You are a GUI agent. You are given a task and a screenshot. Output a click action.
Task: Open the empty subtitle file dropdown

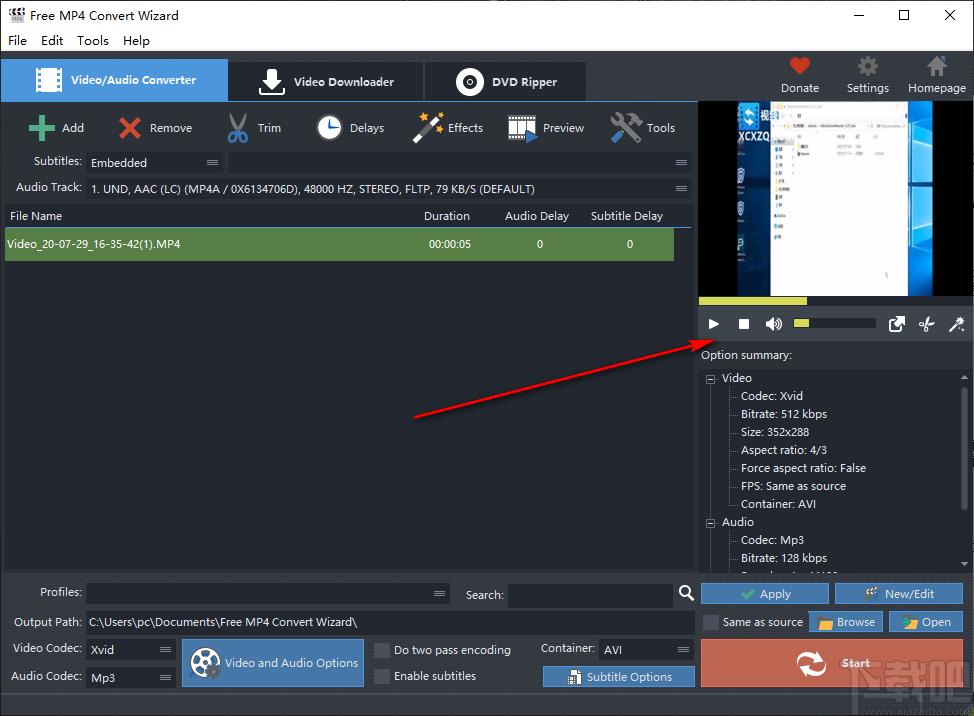460,163
